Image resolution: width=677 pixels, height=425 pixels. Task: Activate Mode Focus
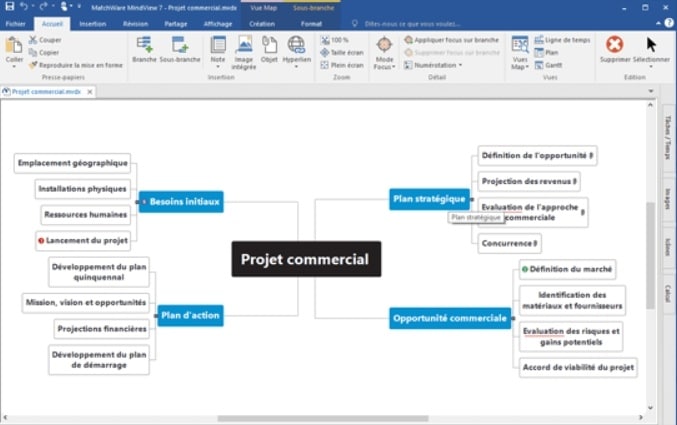pos(384,52)
